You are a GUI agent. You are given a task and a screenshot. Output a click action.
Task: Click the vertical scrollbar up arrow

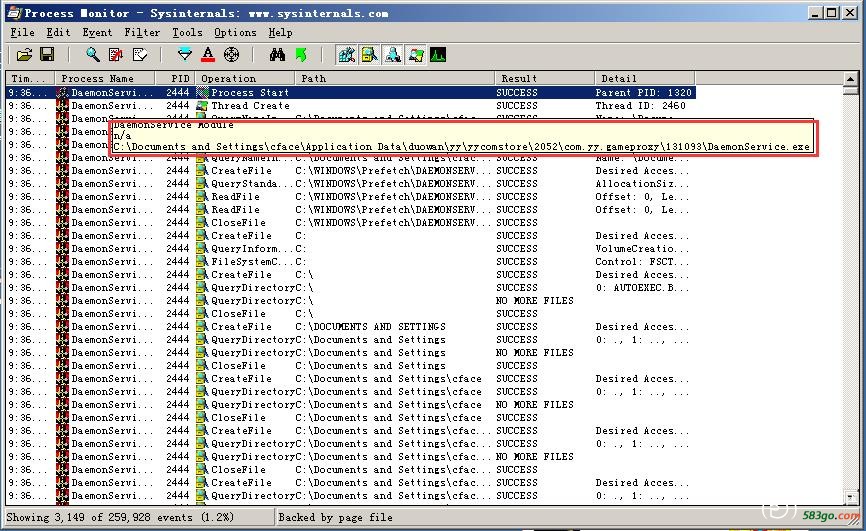pos(851,78)
